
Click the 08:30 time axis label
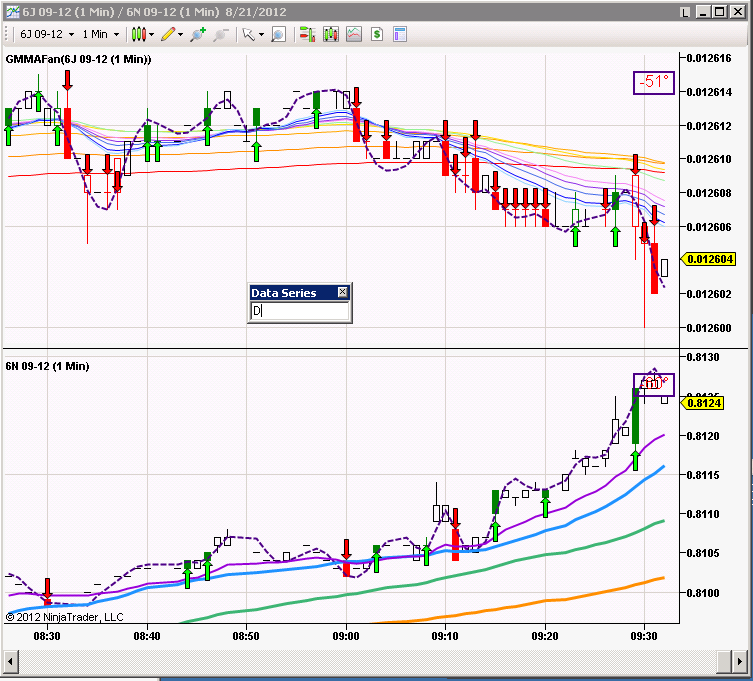47,636
